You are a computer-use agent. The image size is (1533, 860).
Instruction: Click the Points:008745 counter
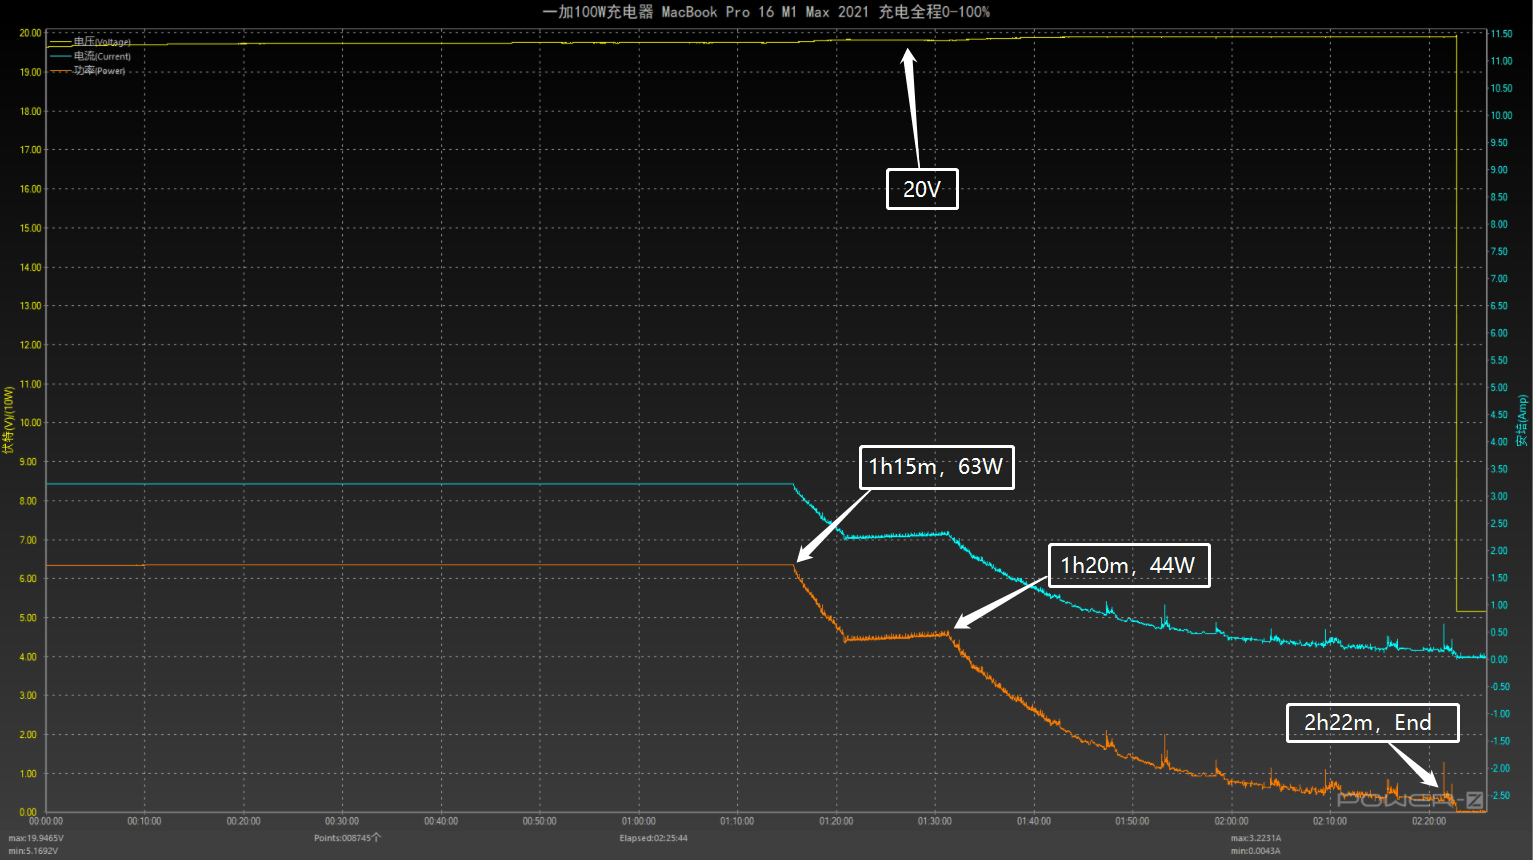point(347,838)
